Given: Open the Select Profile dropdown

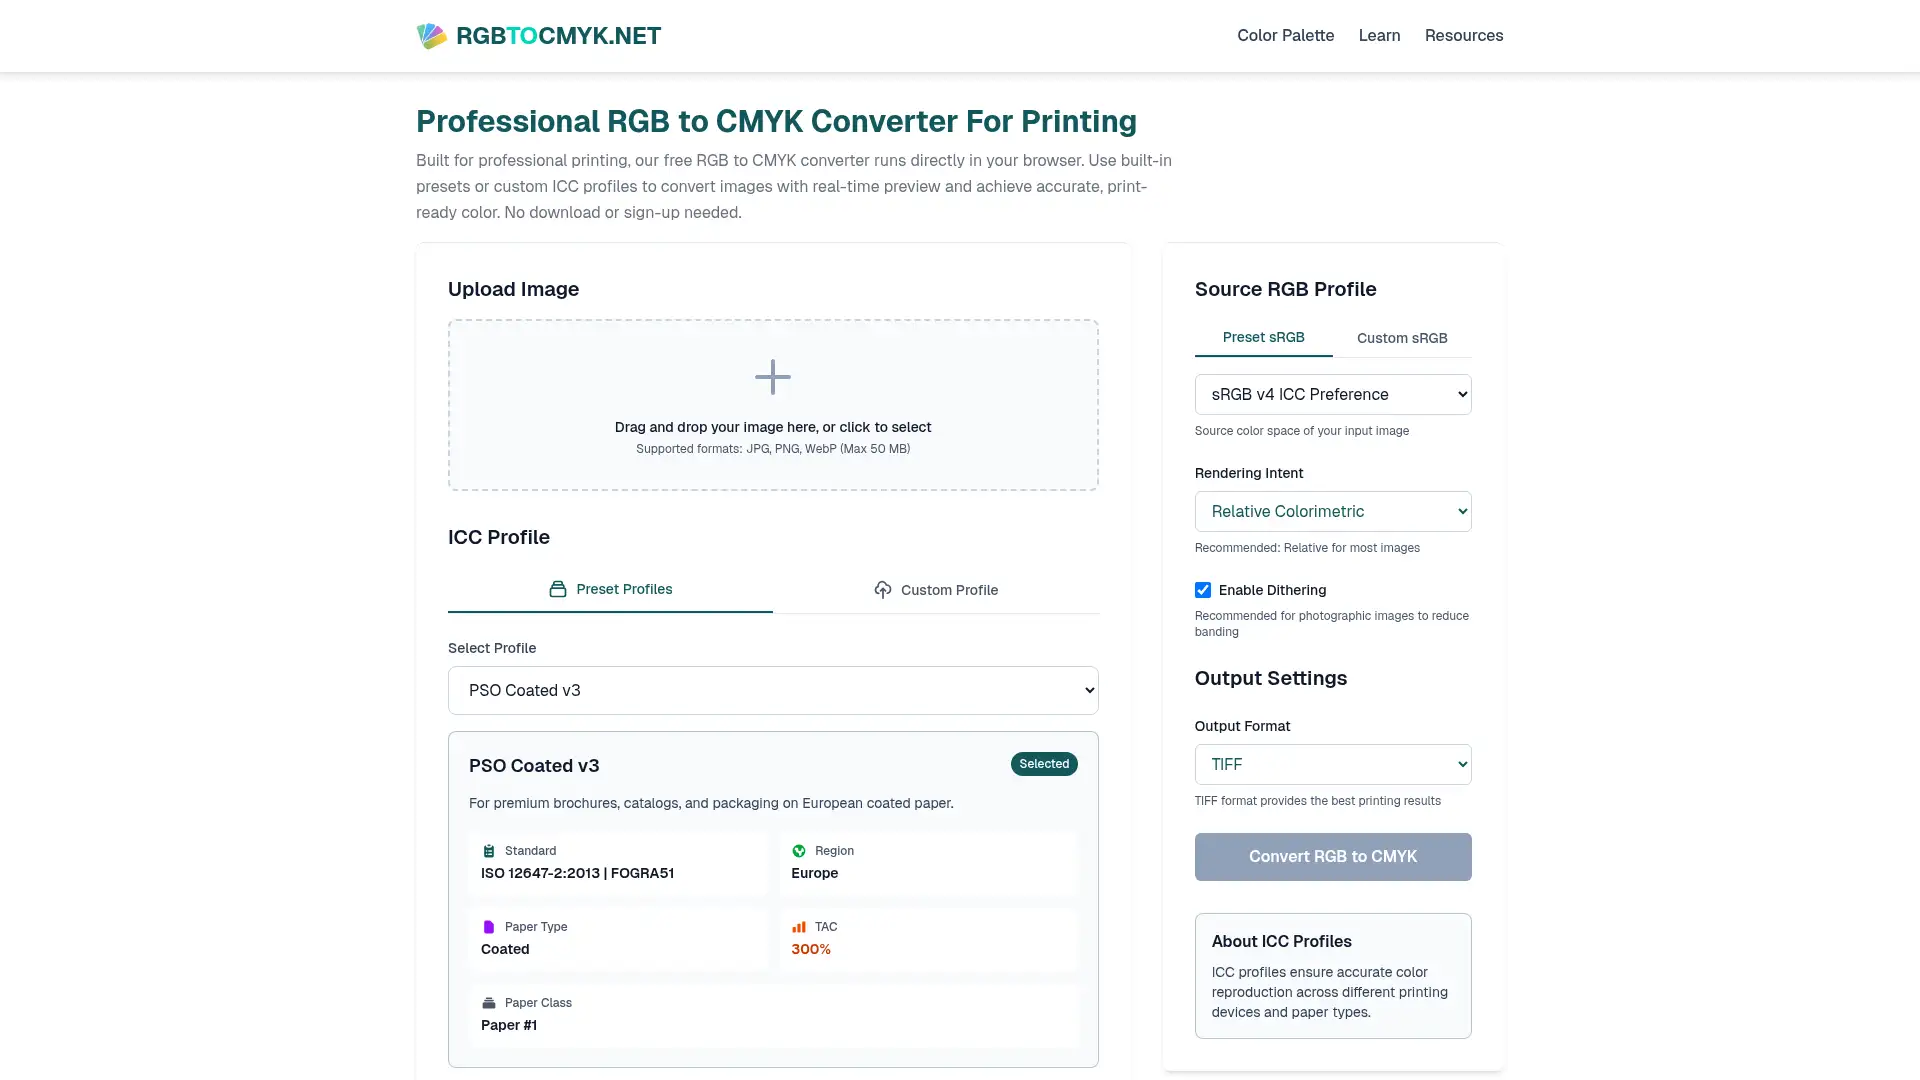Looking at the screenshot, I should pos(772,690).
